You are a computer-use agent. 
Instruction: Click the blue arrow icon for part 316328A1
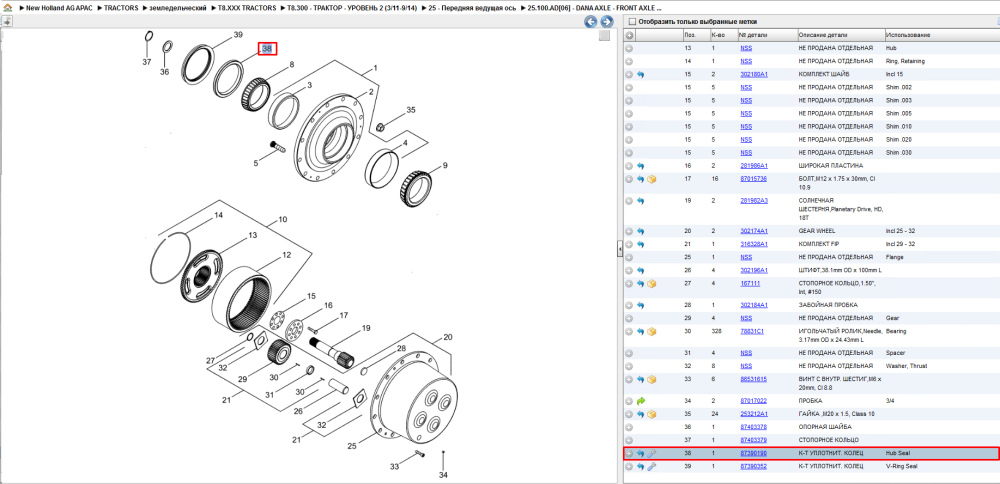point(640,244)
